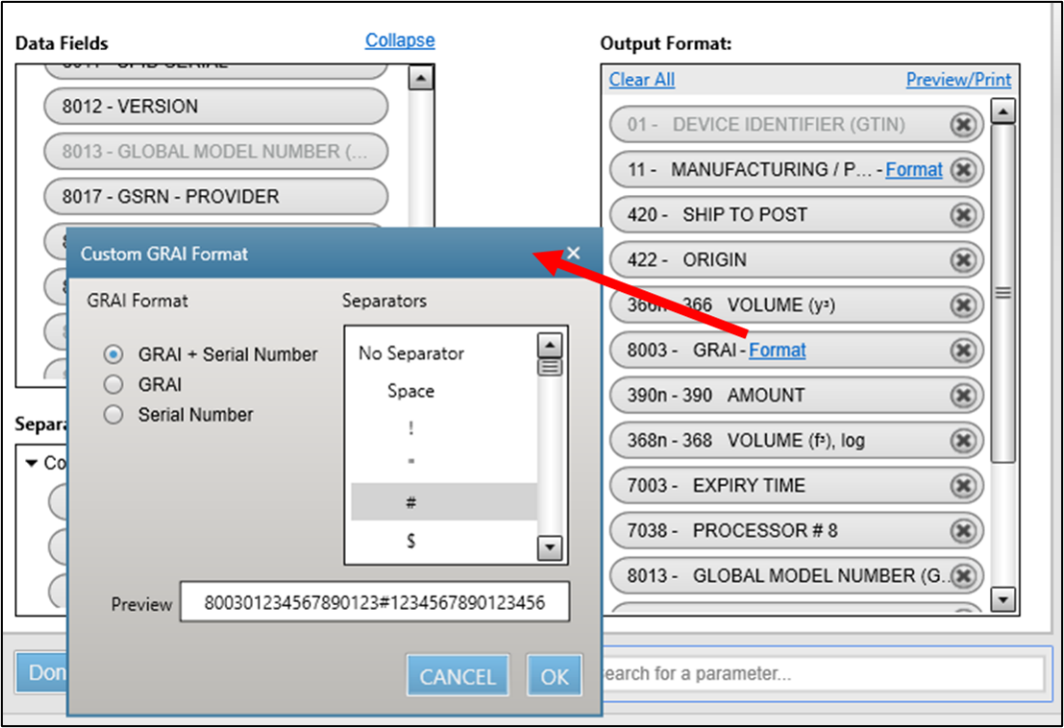Select the 420 SHIP TO POST output item
This screenshot has width=1064, height=728.
797,215
